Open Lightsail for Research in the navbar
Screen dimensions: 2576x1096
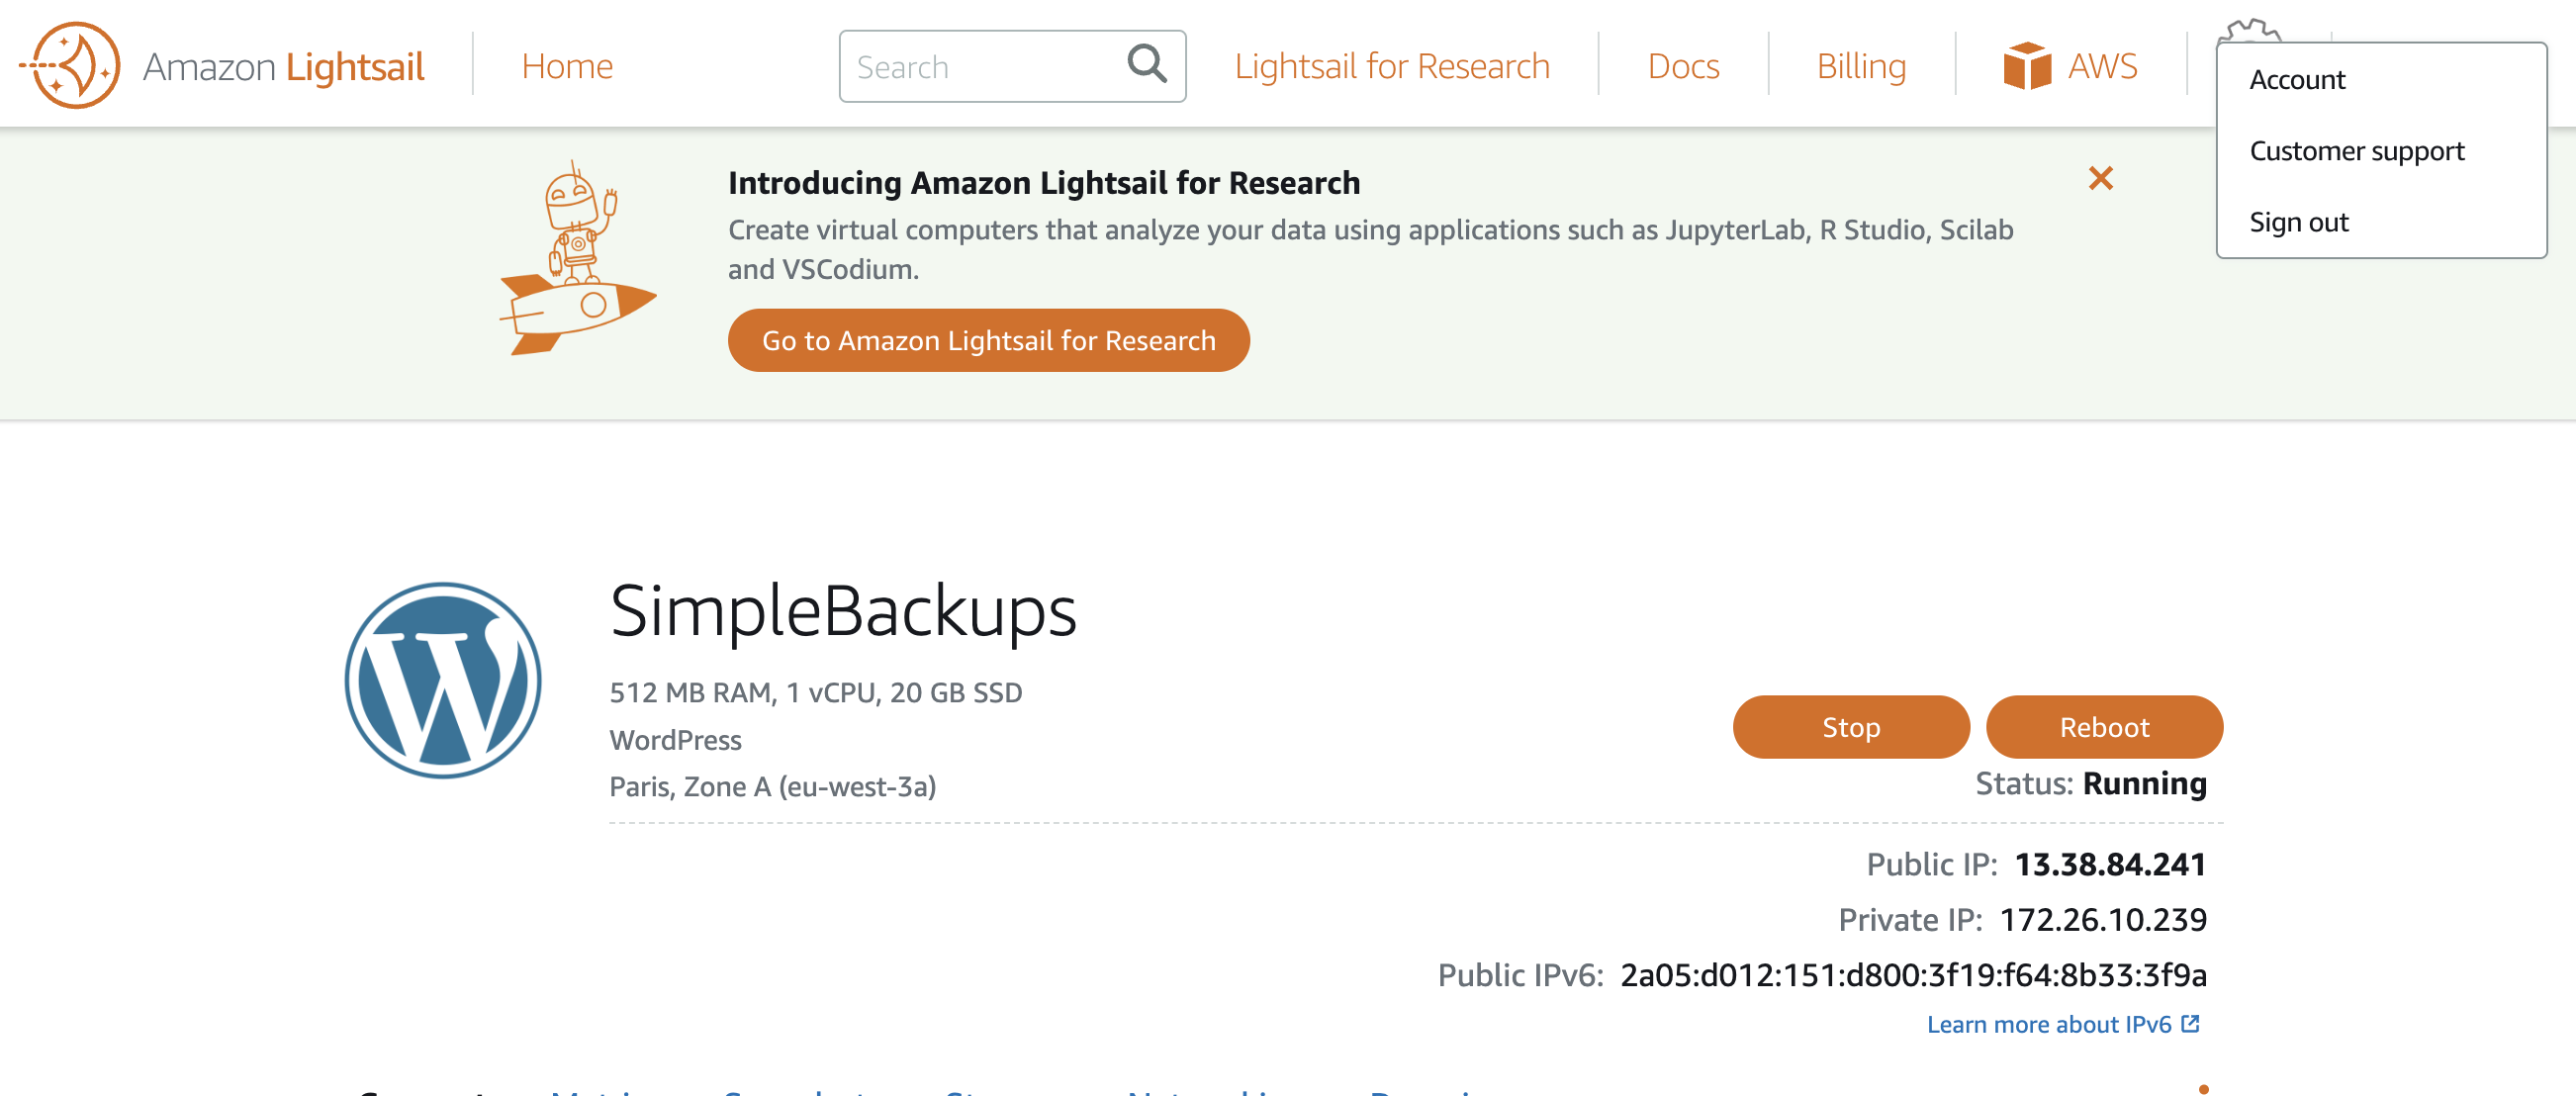(x=1391, y=66)
